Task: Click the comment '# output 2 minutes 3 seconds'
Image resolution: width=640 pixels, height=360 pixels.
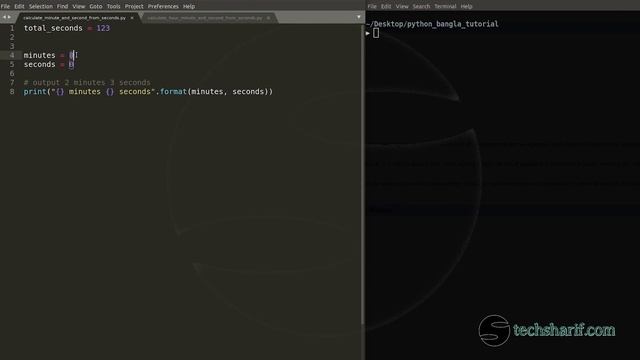Action: click(x=87, y=82)
